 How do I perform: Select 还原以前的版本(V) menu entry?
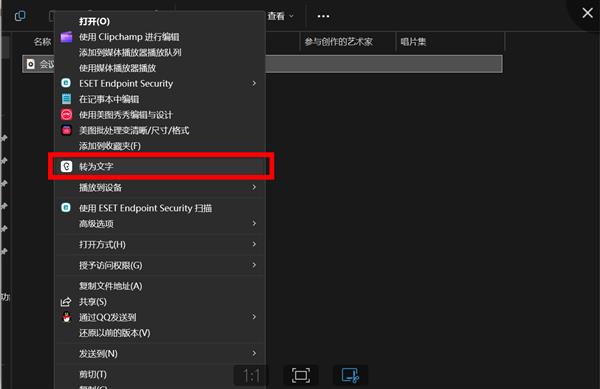click(x=114, y=333)
